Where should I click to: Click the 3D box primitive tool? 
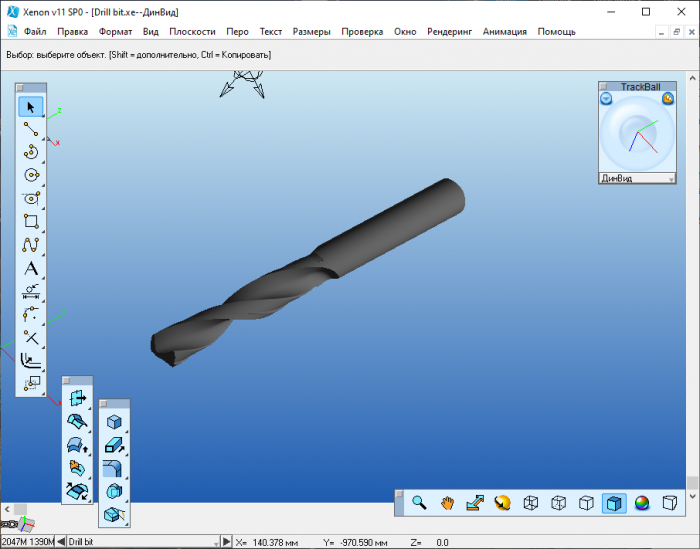click(113, 422)
